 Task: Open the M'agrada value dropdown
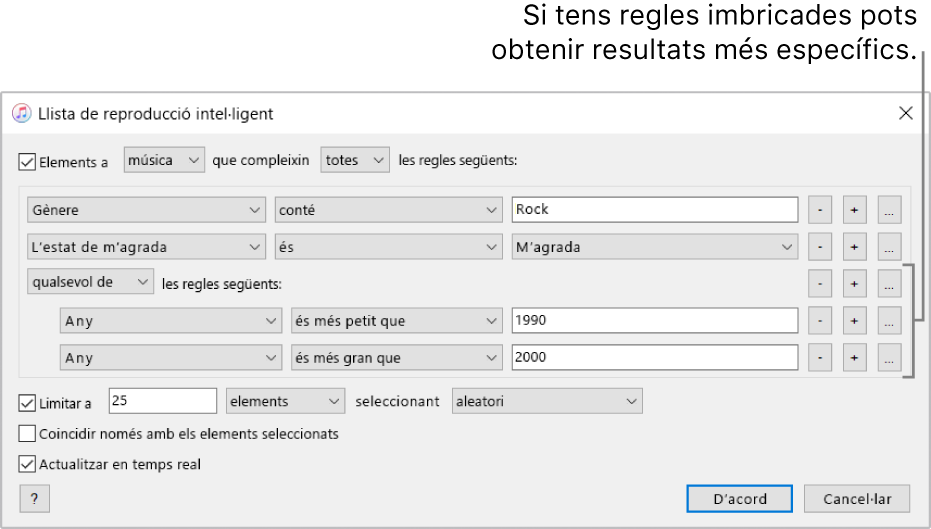(655, 247)
